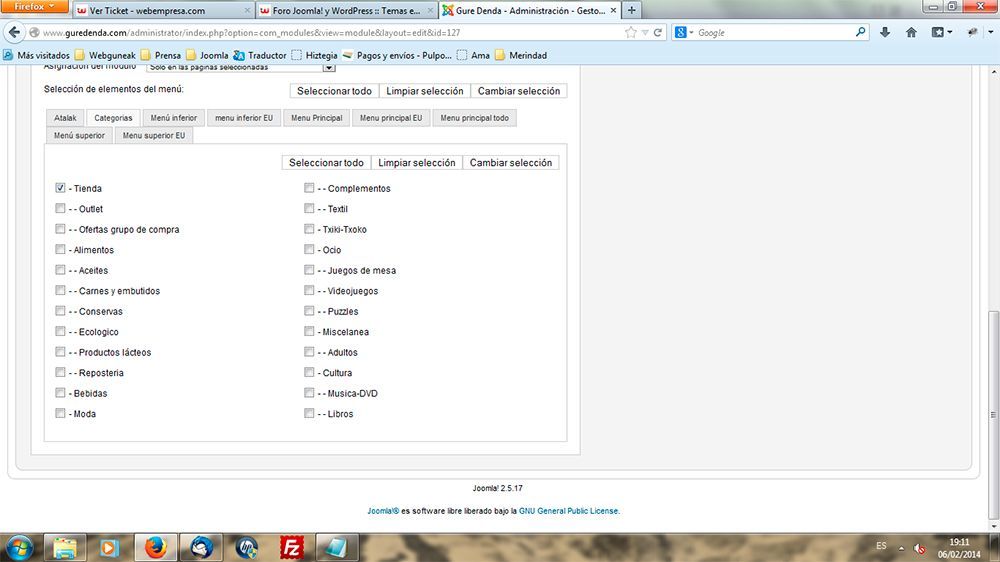Click Seleccionar todo inside the tab panel
1000x562 pixels.
pos(326,163)
